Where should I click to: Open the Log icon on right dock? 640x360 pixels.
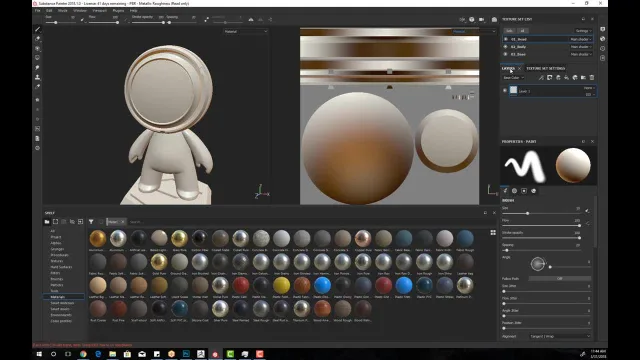(602, 58)
